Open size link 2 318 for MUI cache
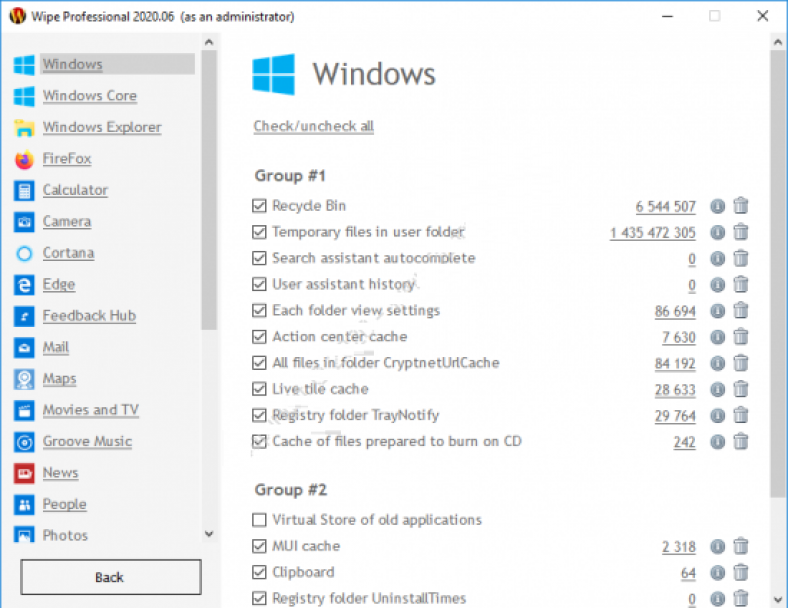The width and height of the screenshot is (788, 608). (678, 547)
